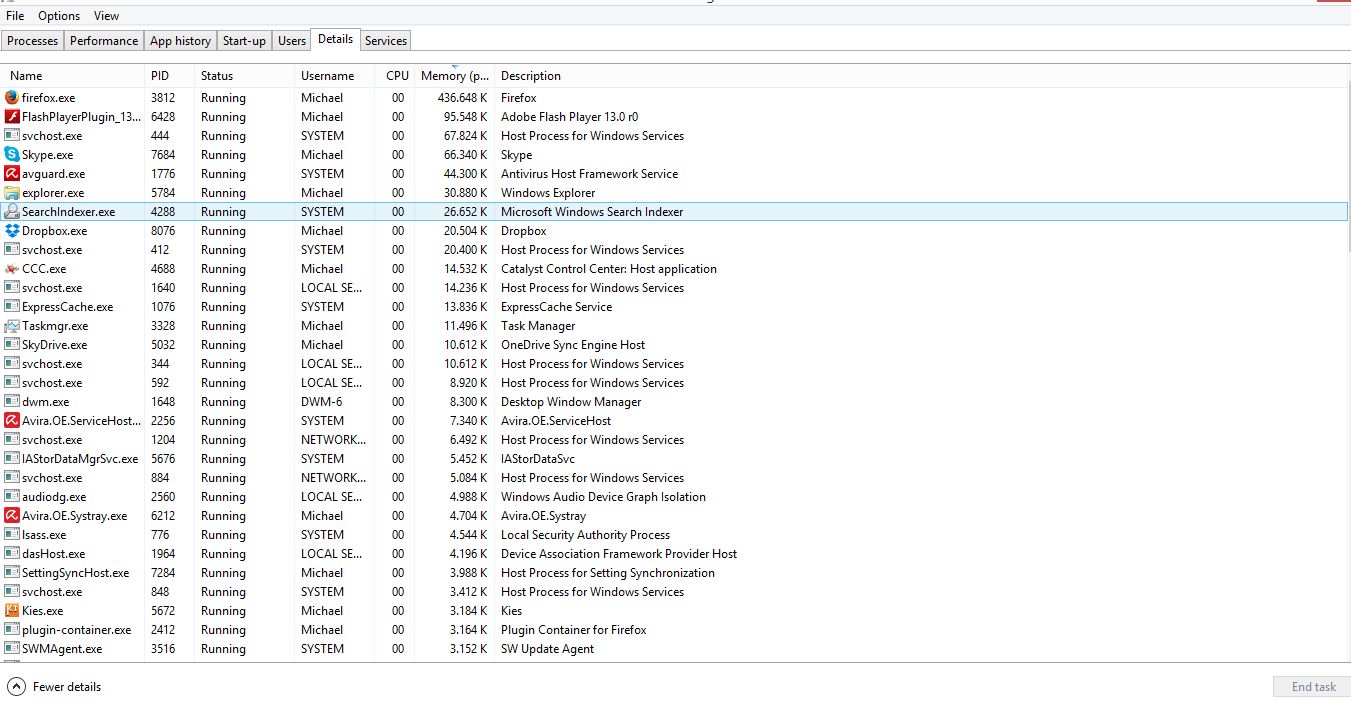
Task: Select the svchost.exe row with PID 848
Action: pos(675,592)
